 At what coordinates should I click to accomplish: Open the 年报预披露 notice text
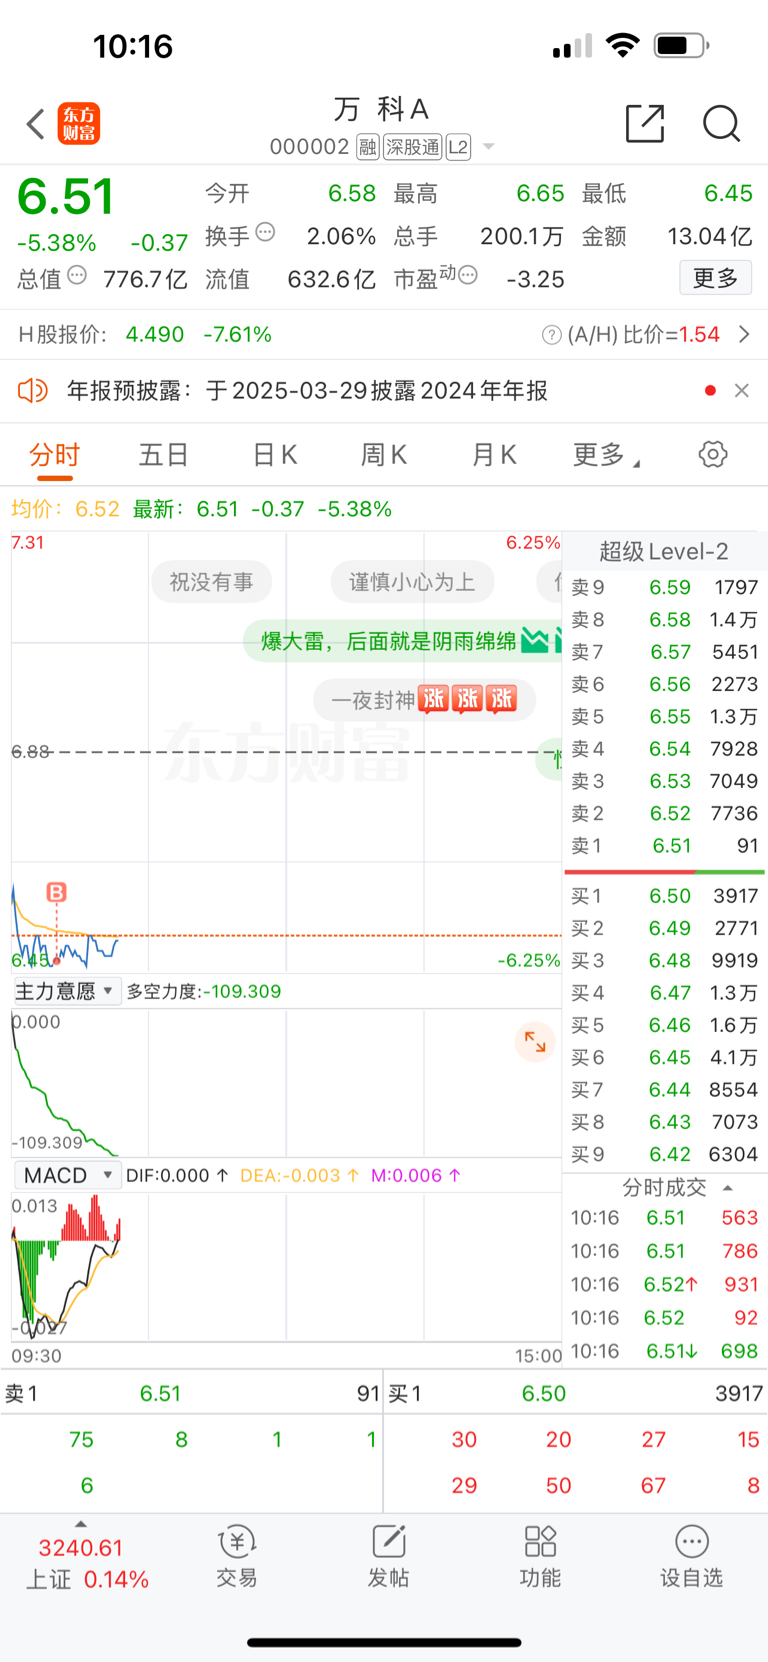[307, 391]
